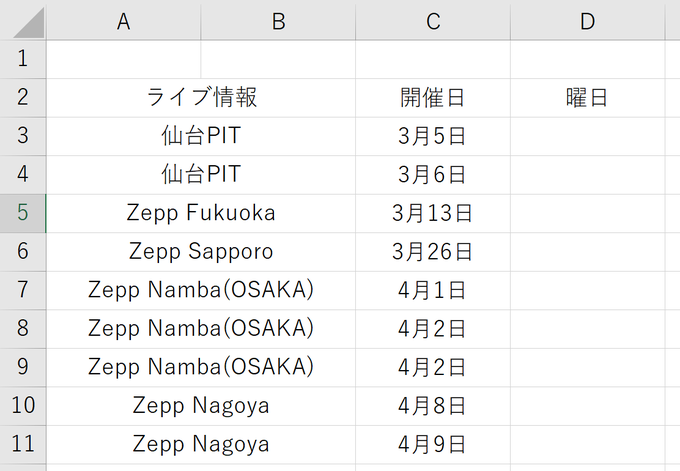
Task: Click the 開催日 header cell
Action: click(x=432, y=97)
